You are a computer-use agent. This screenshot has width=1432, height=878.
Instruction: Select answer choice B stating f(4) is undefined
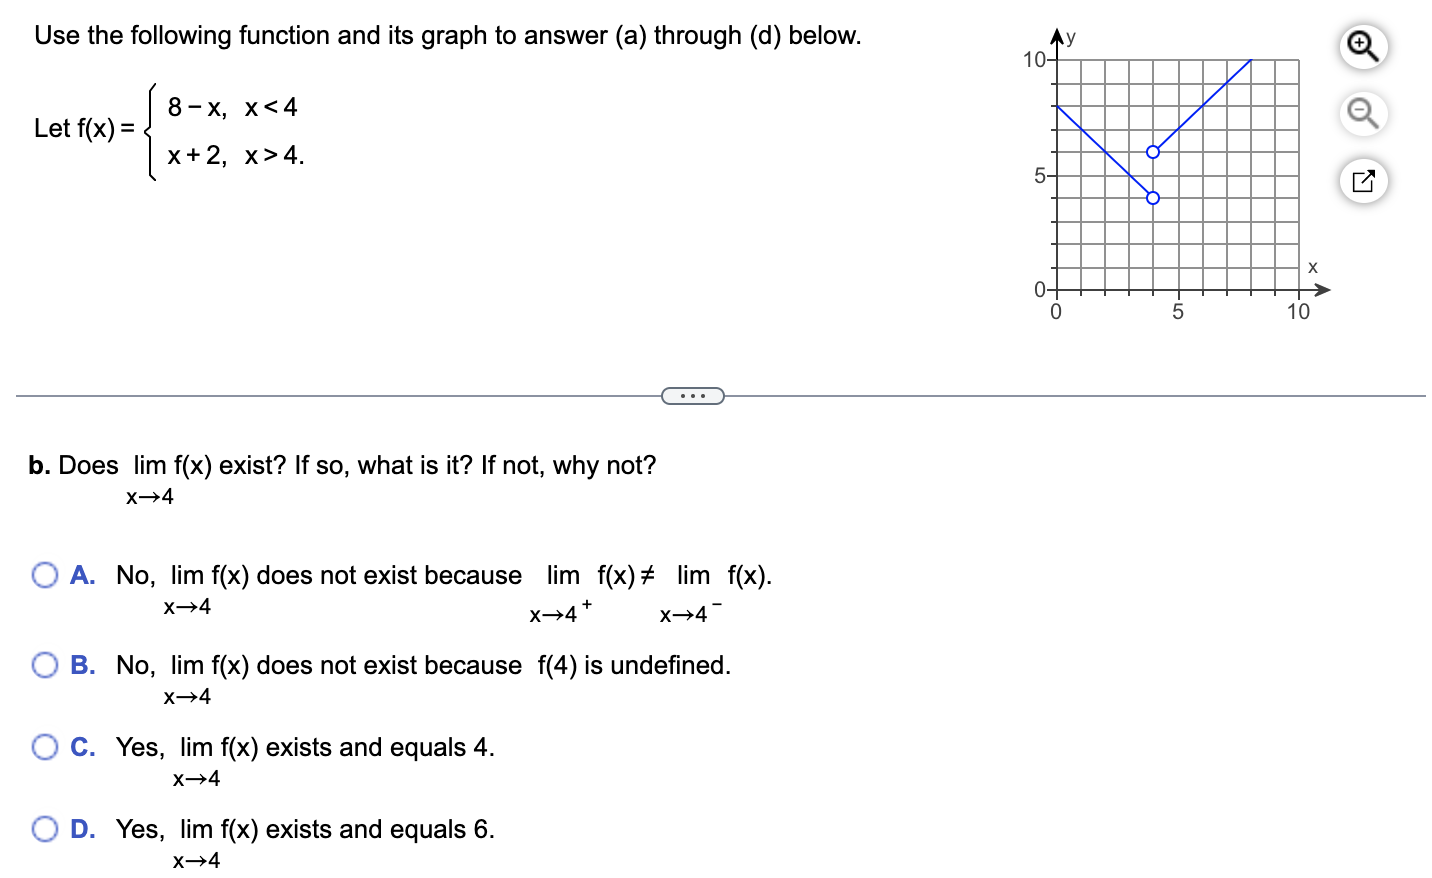click(44, 664)
